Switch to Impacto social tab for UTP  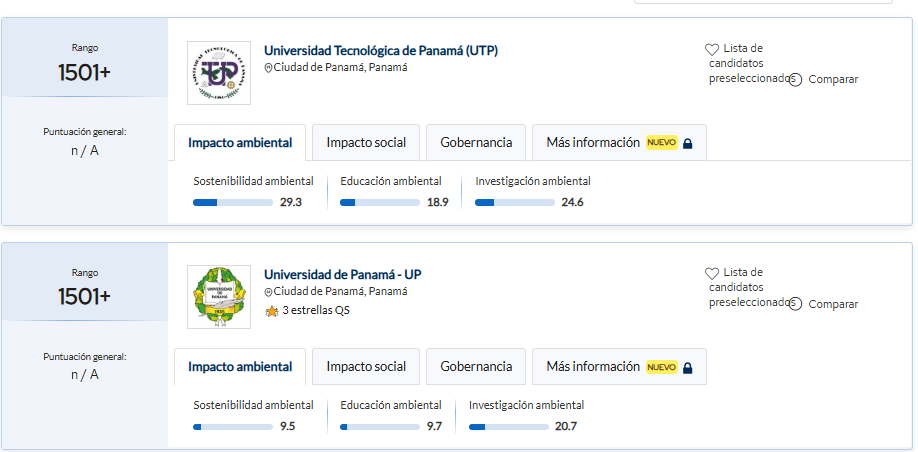coord(366,142)
